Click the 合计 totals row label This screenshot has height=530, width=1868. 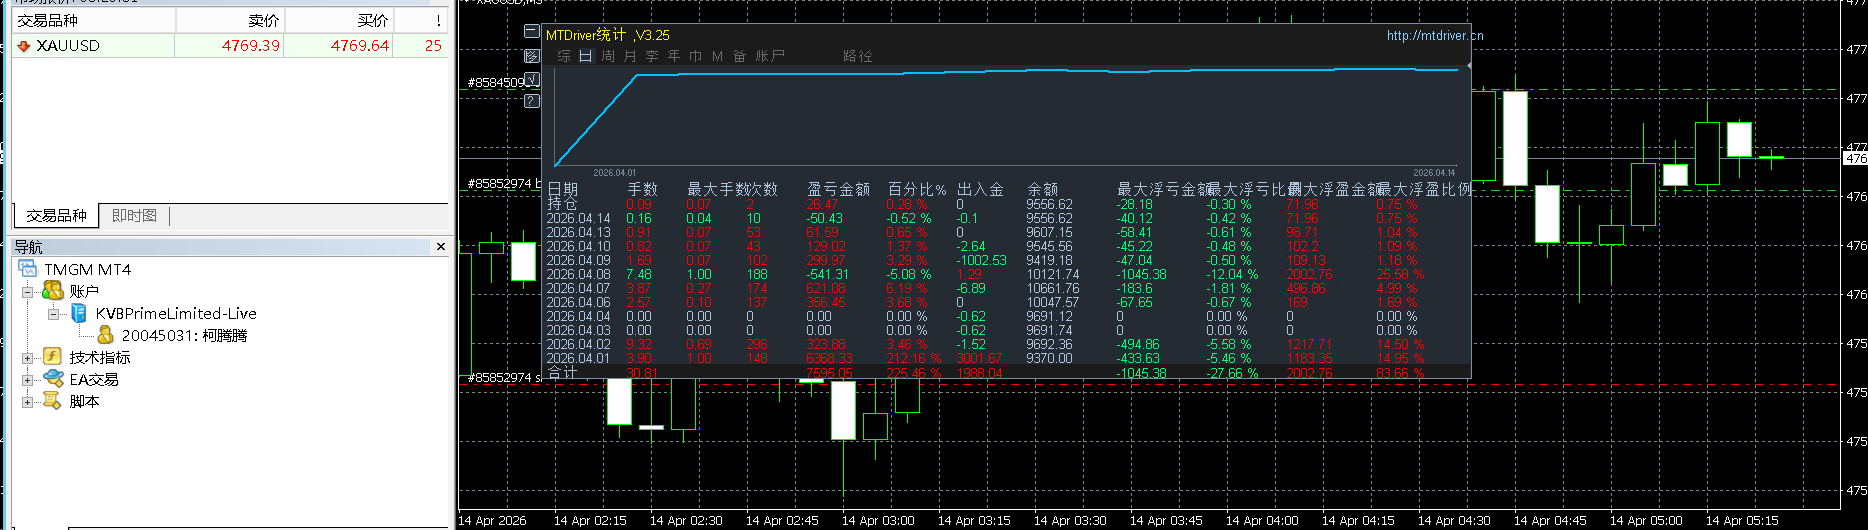click(x=562, y=372)
